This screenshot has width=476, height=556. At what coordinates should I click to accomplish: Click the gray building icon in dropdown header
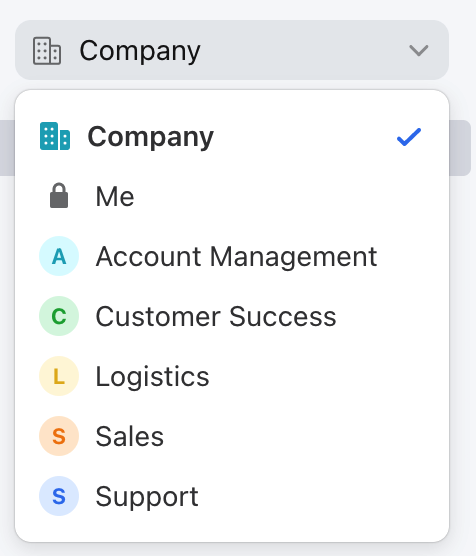point(47,51)
